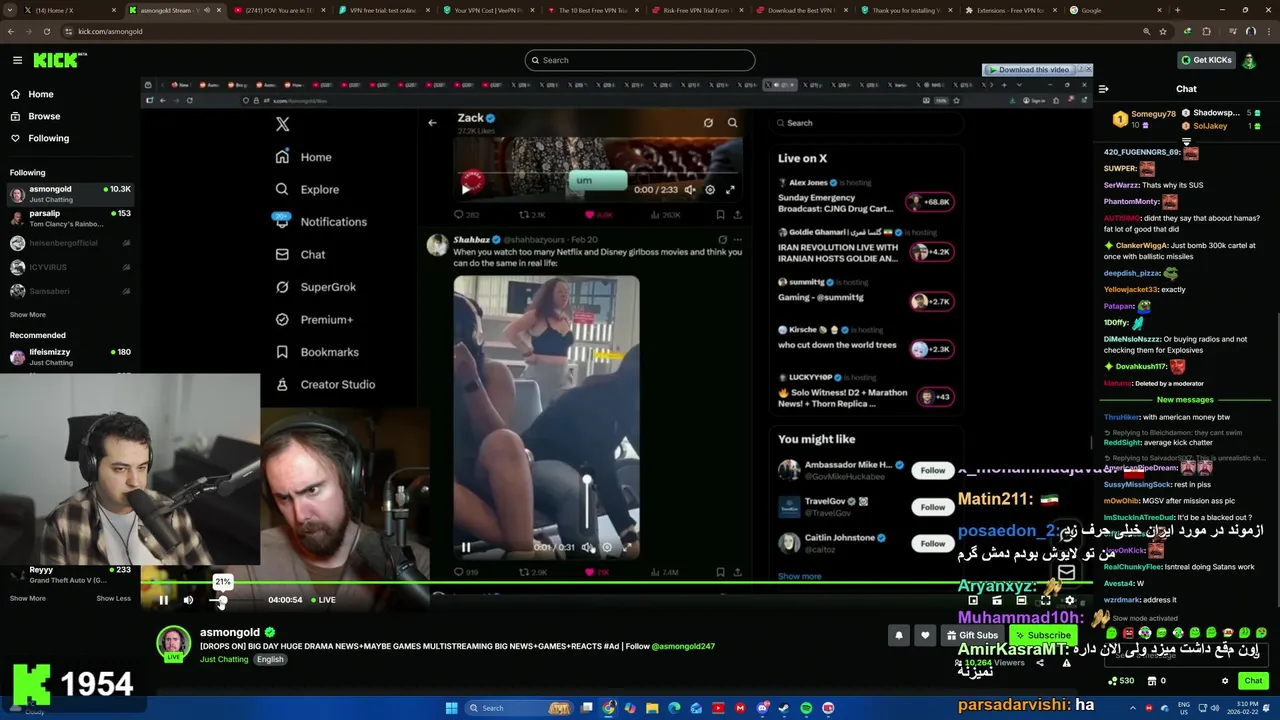This screenshot has width=1280, height=720.
Task: Click Download this video overlay
Action: (1028, 70)
